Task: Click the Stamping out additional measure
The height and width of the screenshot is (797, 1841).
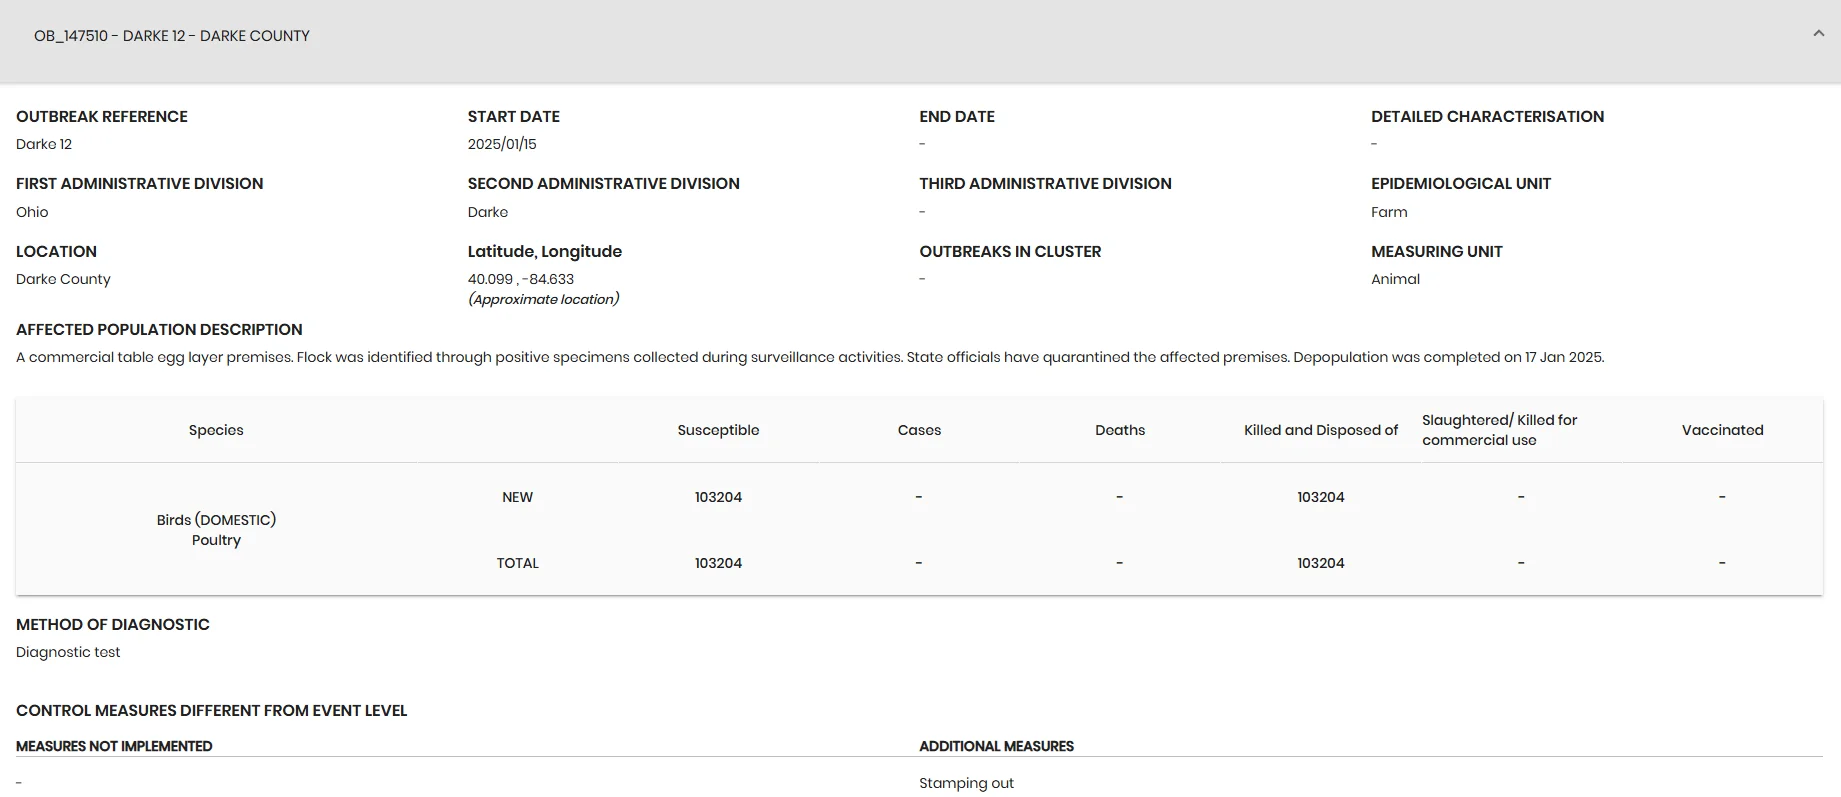Action: 966,783
